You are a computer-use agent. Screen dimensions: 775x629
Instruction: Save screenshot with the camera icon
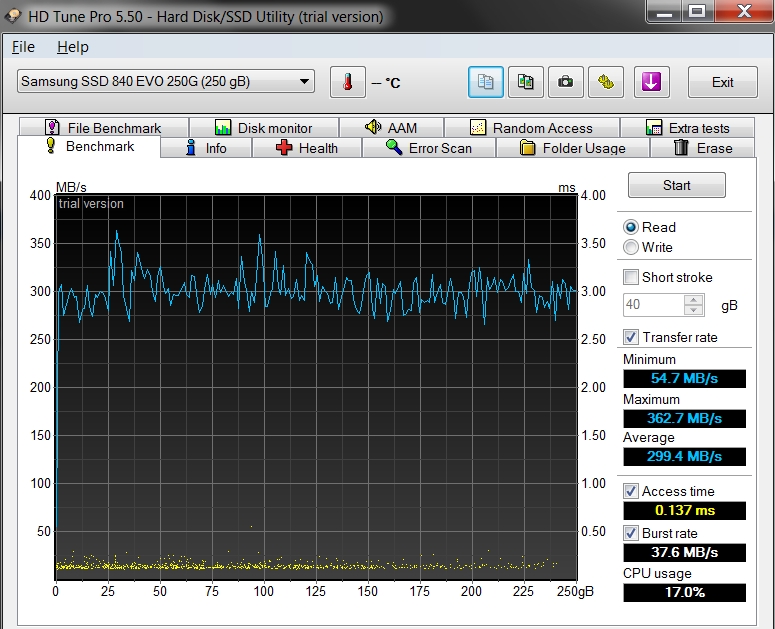tap(565, 82)
